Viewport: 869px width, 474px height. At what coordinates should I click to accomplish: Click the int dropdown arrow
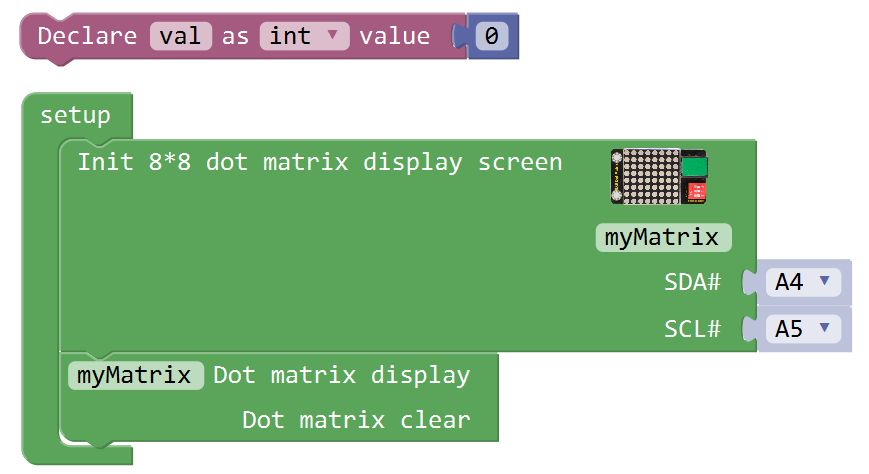(333, 35)
